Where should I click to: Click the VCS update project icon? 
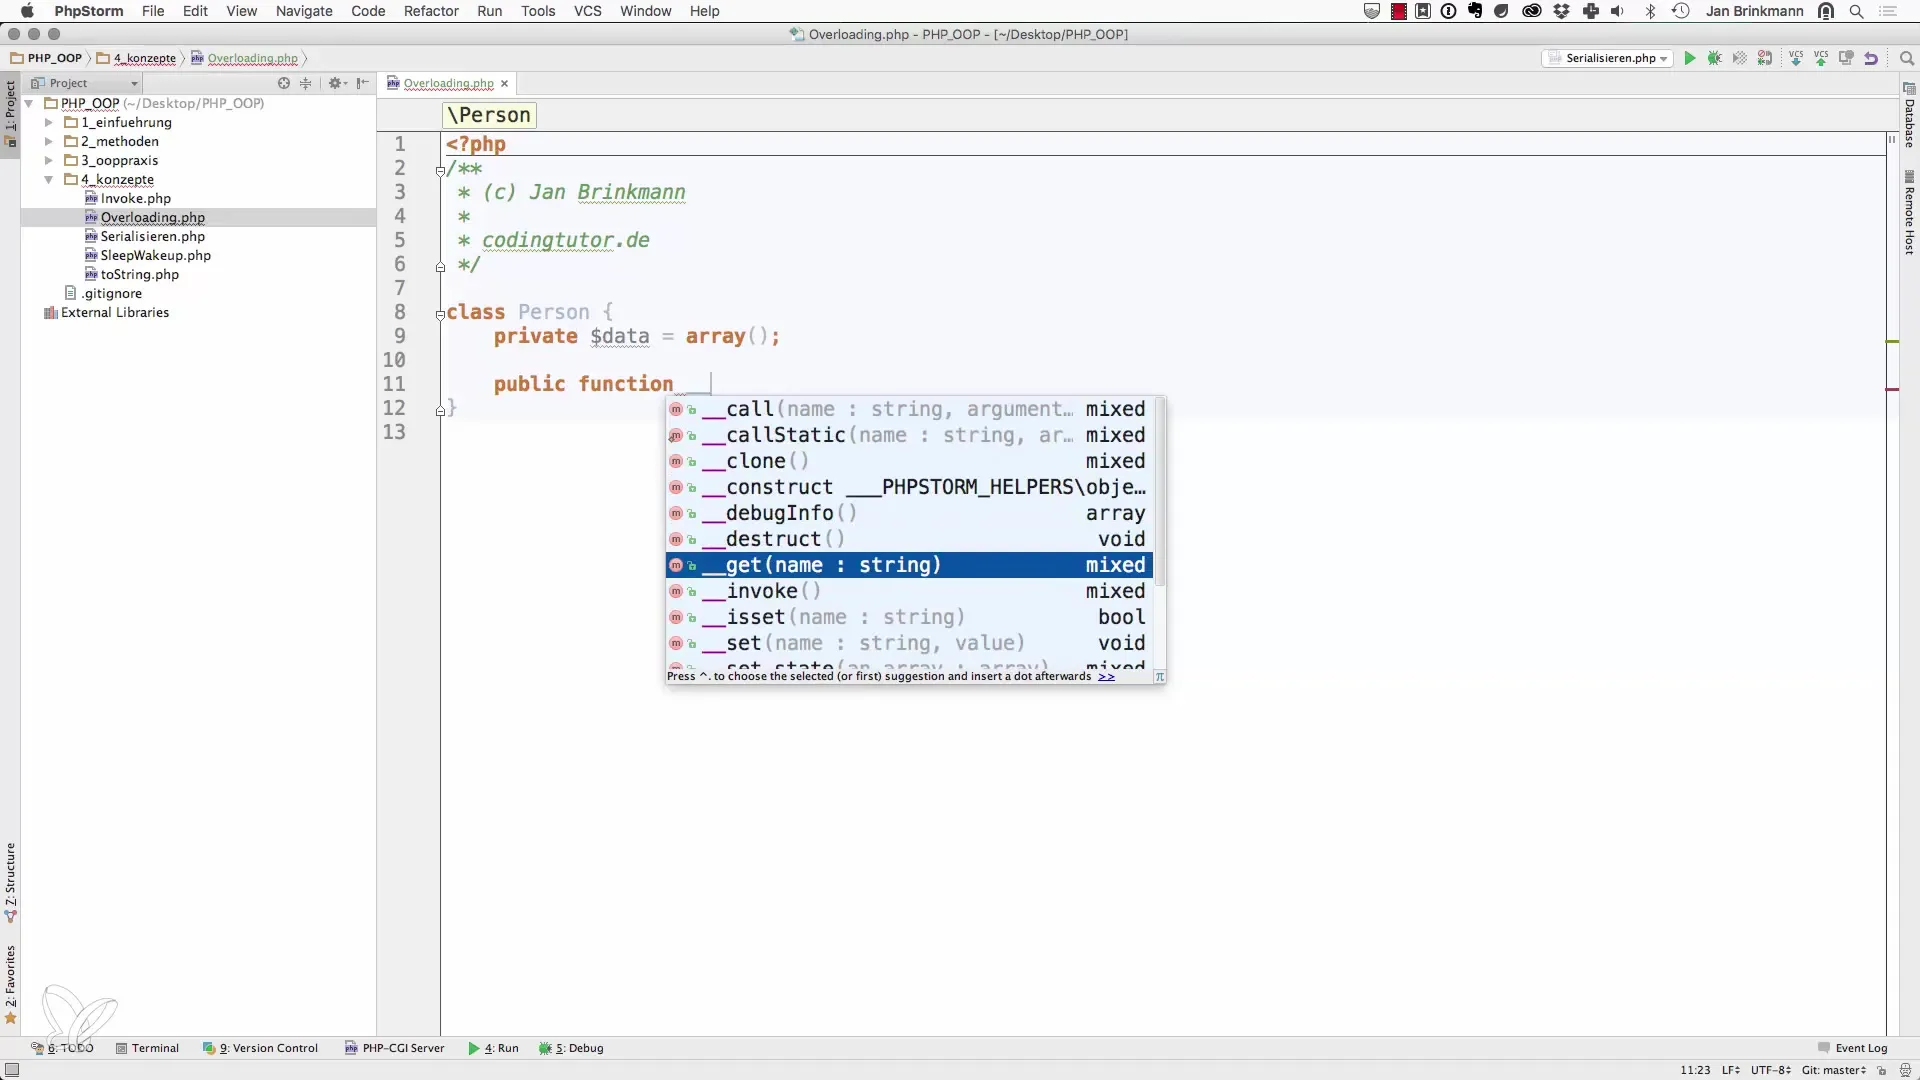coord(1796,58)
